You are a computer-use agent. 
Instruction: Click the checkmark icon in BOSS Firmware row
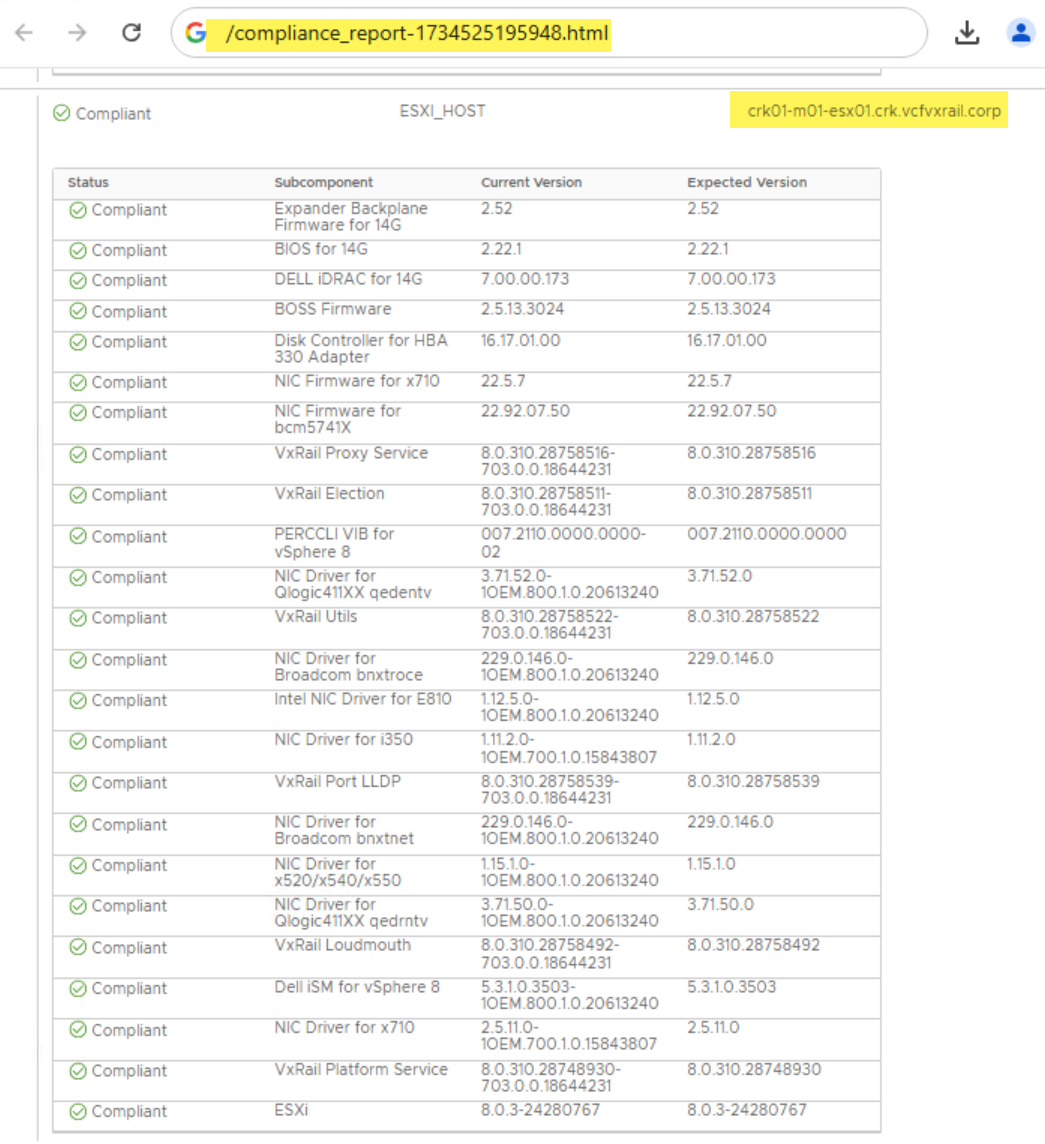tap(78, 312)
